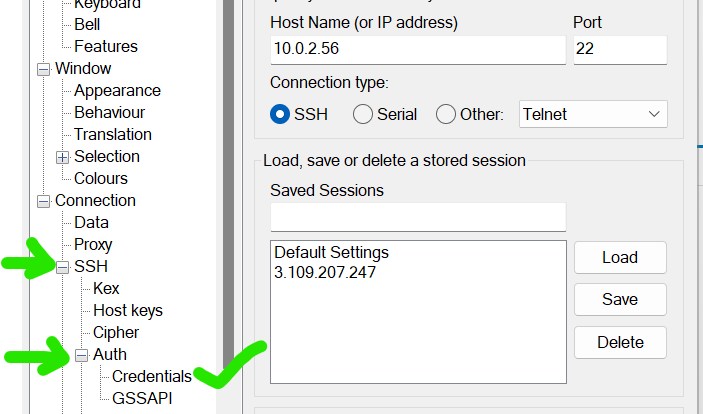703x414 pixels.
Task: Collapse the SSH tree node
Action: 62,268
